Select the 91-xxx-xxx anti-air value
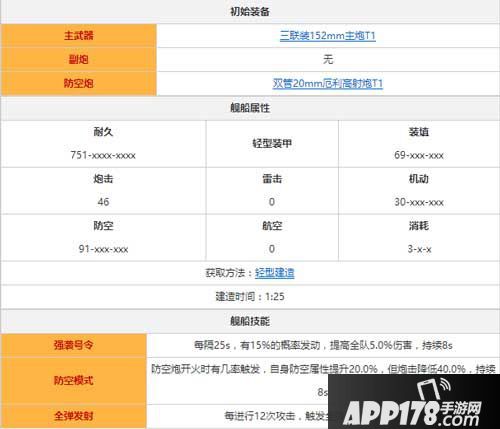 click(x=103, y=249)
